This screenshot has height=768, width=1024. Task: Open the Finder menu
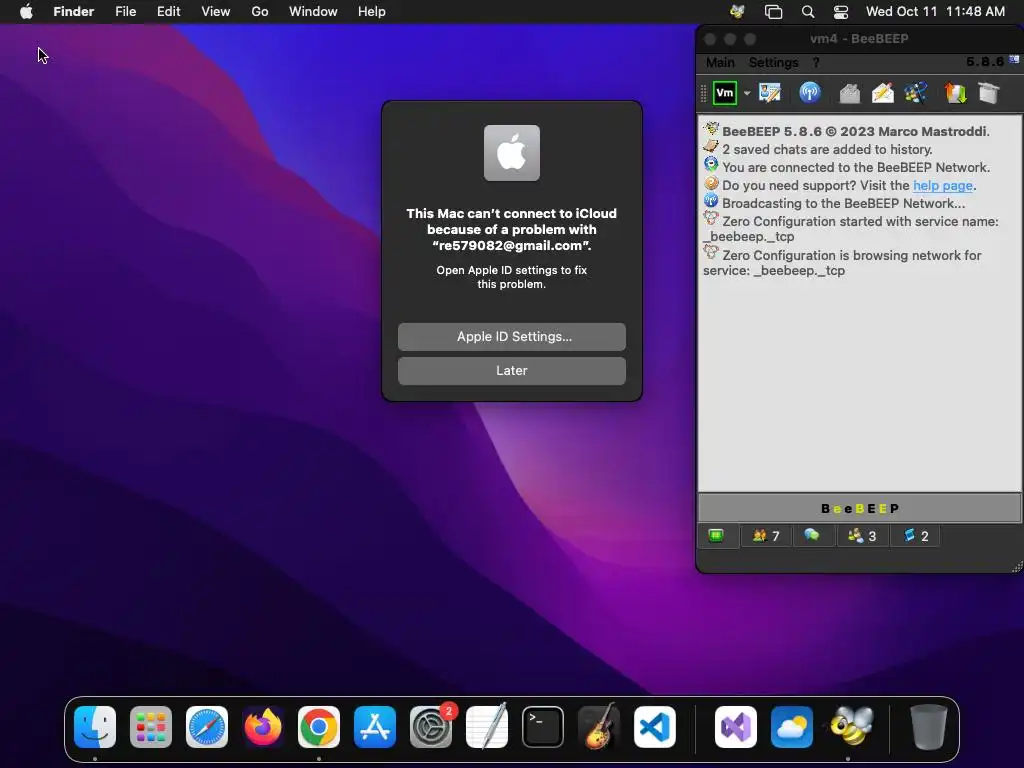pyautogui.click(x=74, y=11)
